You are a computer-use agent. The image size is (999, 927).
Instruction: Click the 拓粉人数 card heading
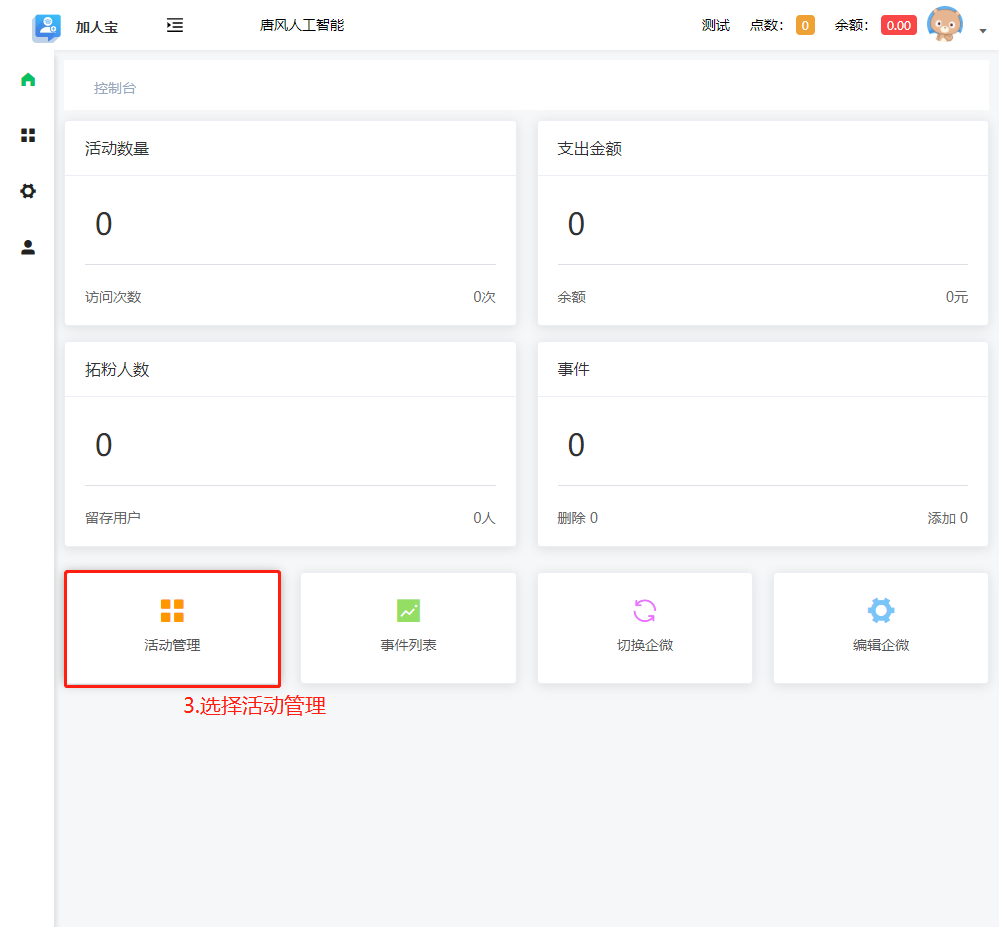click(117, 370)
